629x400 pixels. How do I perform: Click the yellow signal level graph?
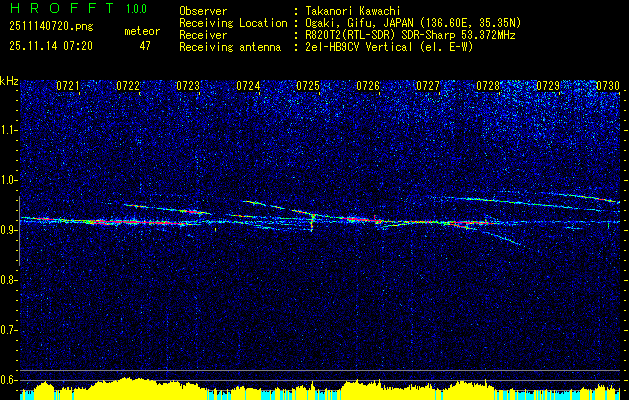tap(315, 389)
